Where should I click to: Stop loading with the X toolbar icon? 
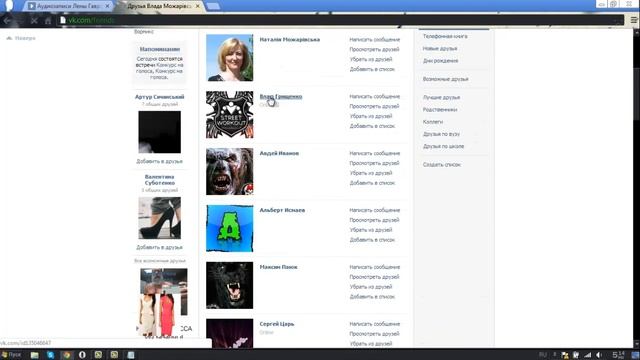coord(34,20)
